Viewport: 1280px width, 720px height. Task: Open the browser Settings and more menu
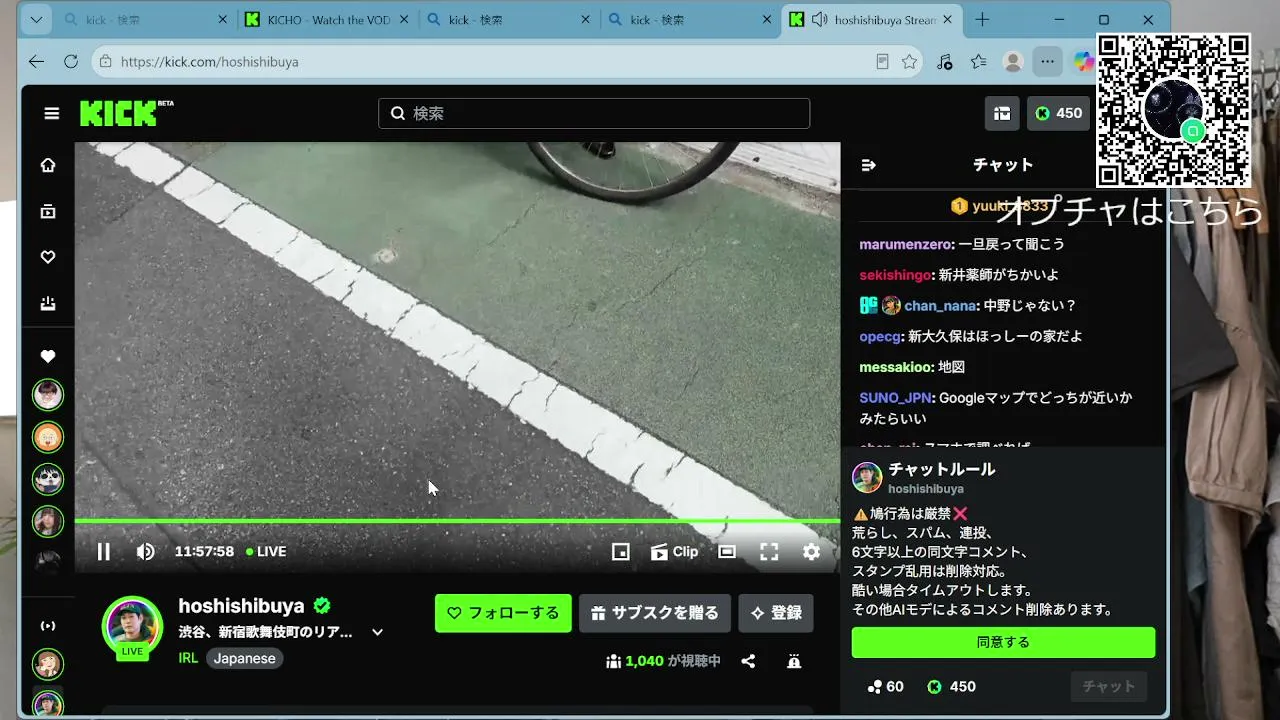(1047, 62)
